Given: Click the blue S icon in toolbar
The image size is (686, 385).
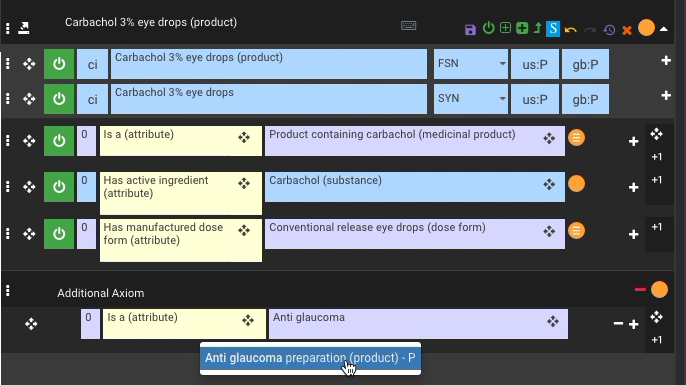Looking at the screenshot, I should coord(553,29).
